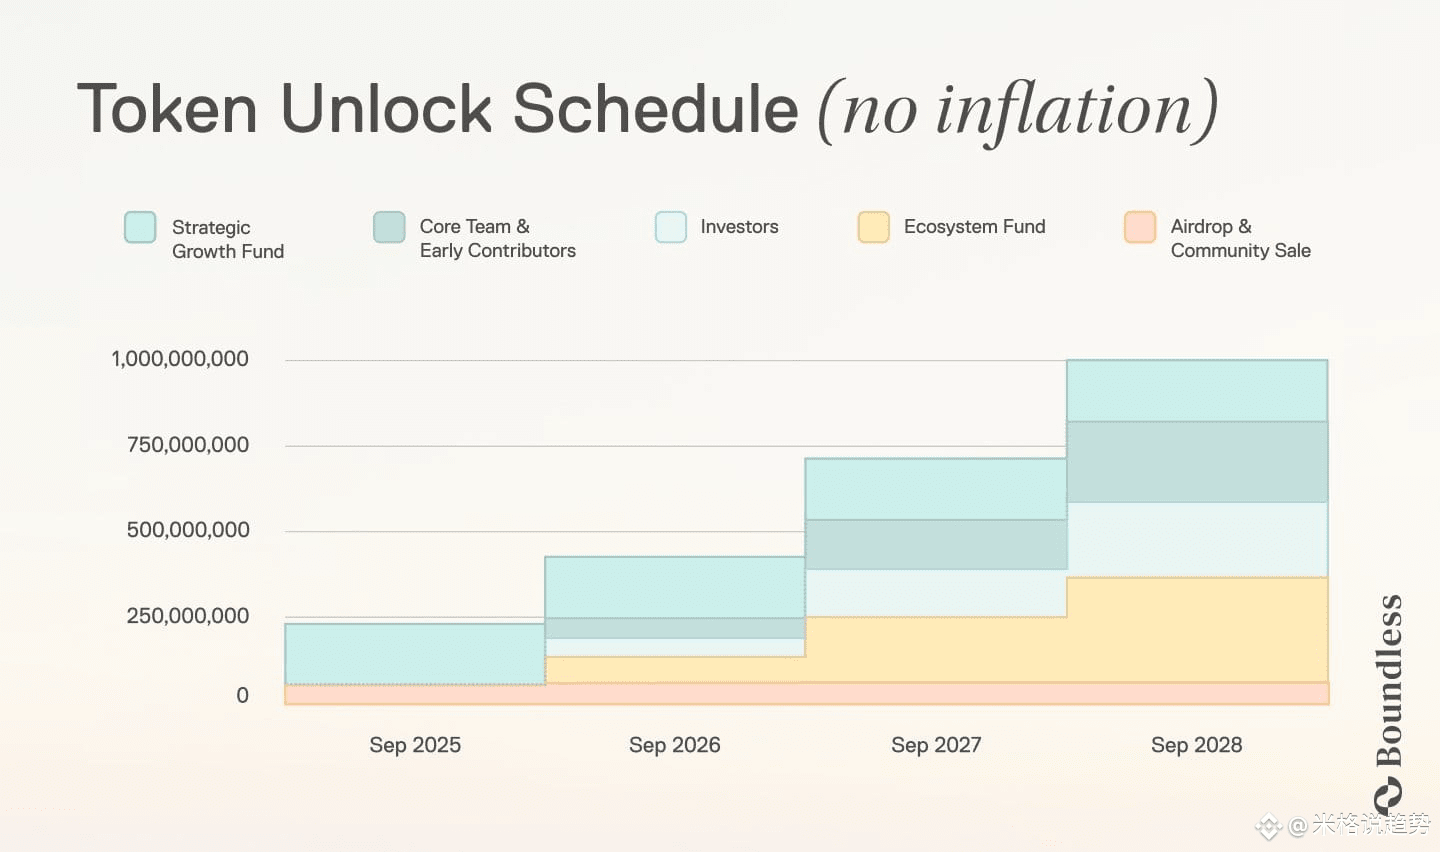The width and height of the screenshot is (1440, 852).
Task: Select the Sep 2028 axis label
Action: pyautogui.click(x=1197, y=745)
